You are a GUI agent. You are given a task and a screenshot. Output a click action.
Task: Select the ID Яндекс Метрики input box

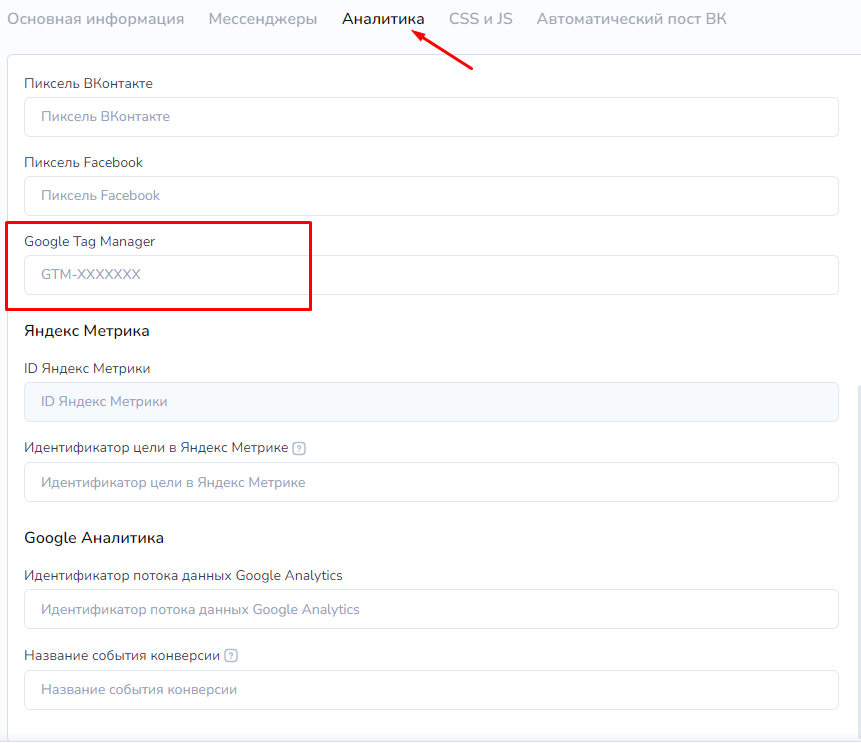point(431,402)
